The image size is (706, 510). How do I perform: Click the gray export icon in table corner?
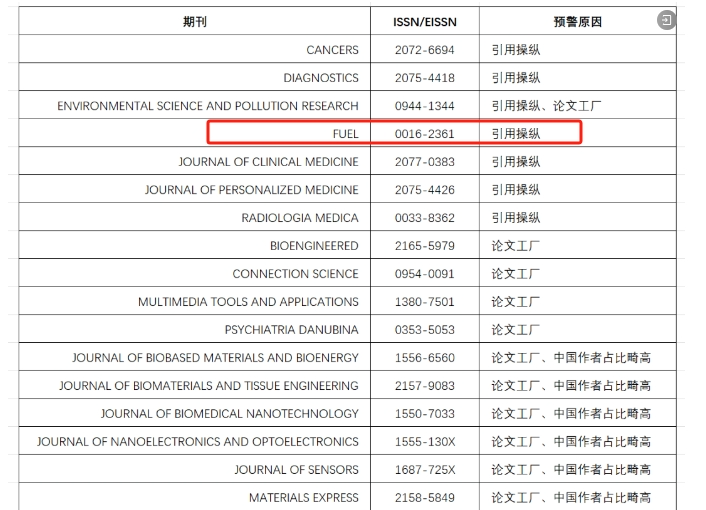click(666, 20)
